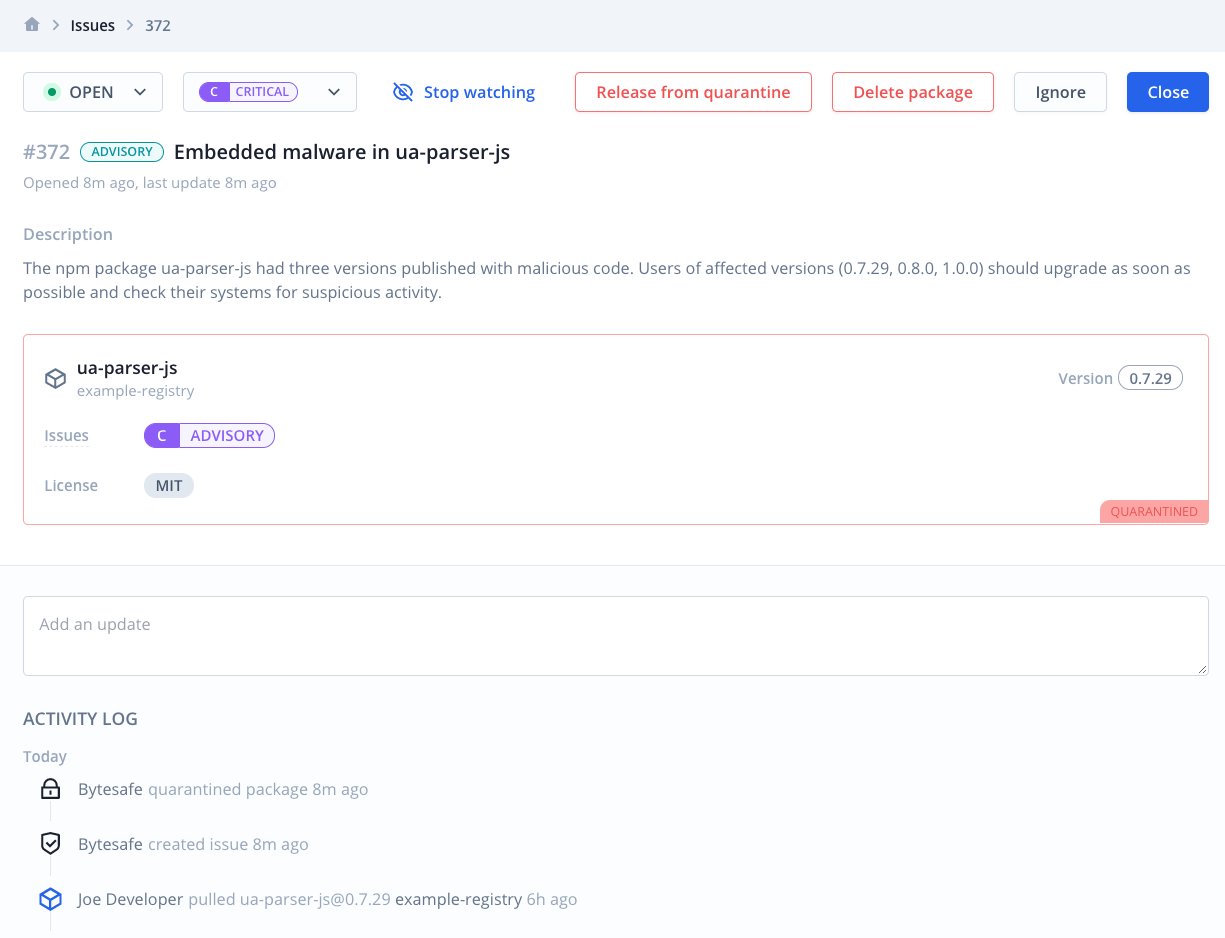The height and width of the screenshot is (938, 1225).
Task: Select the package box icon on ua-parser-js card
Action: click(x=55, y=378)
